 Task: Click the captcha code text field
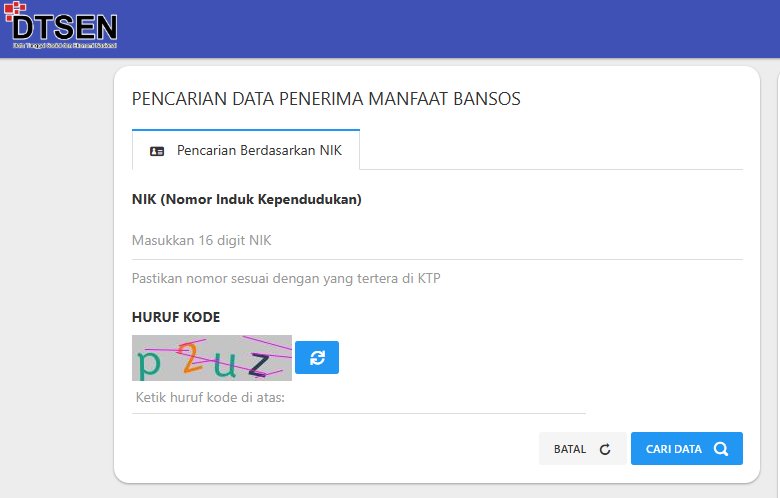coord(359,398)
